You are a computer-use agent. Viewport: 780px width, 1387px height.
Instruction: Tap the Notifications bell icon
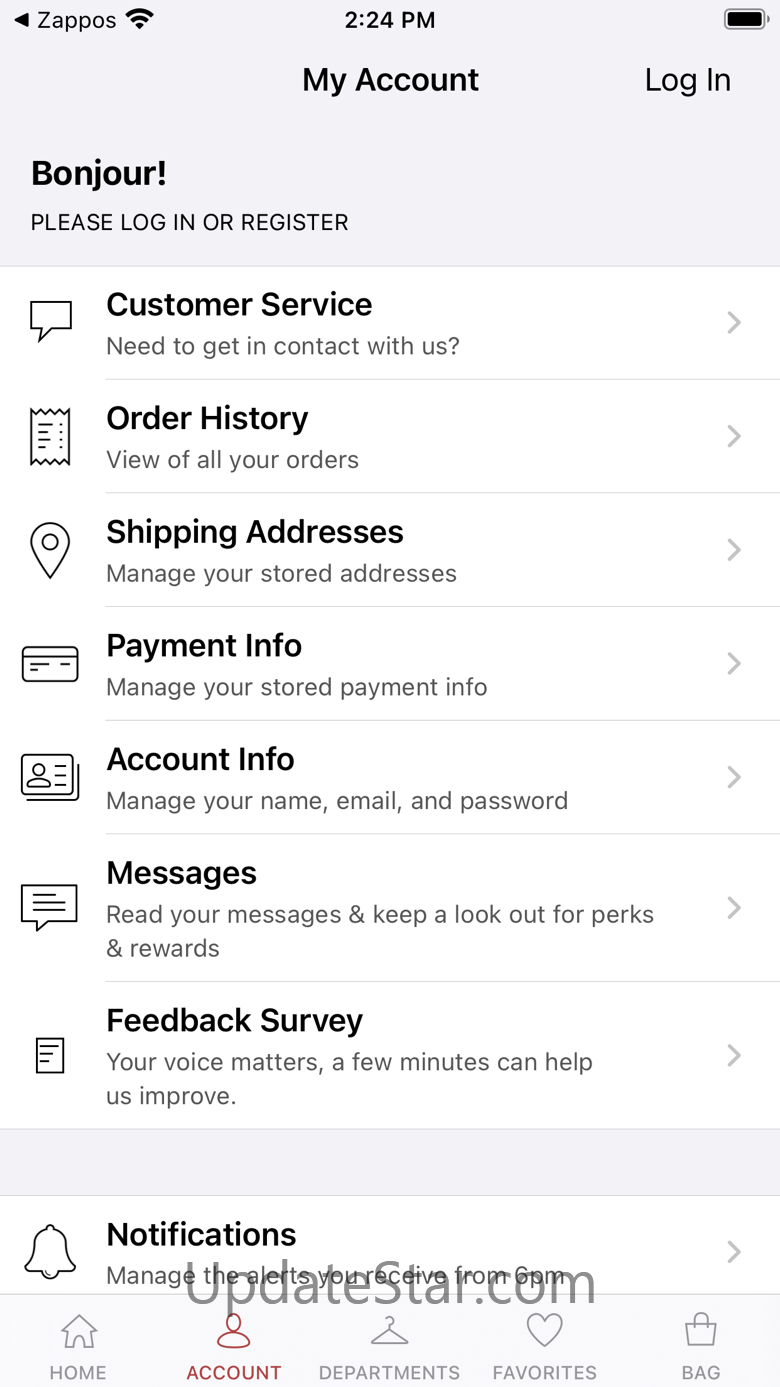pyautogui.click(x=50, y=1251)
